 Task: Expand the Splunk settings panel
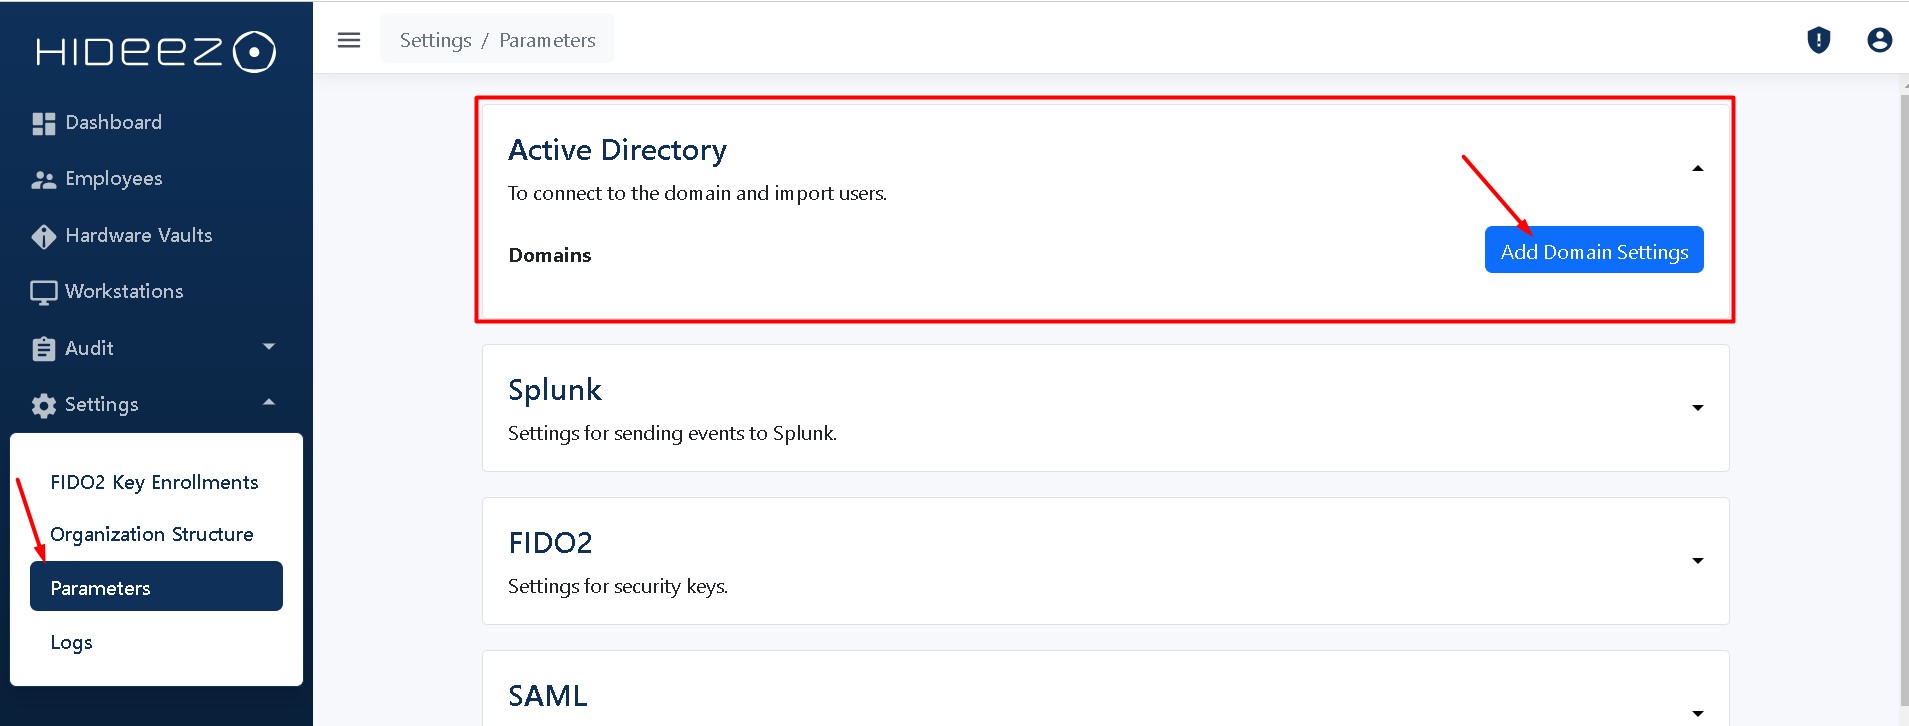[x=1697, y=408]
